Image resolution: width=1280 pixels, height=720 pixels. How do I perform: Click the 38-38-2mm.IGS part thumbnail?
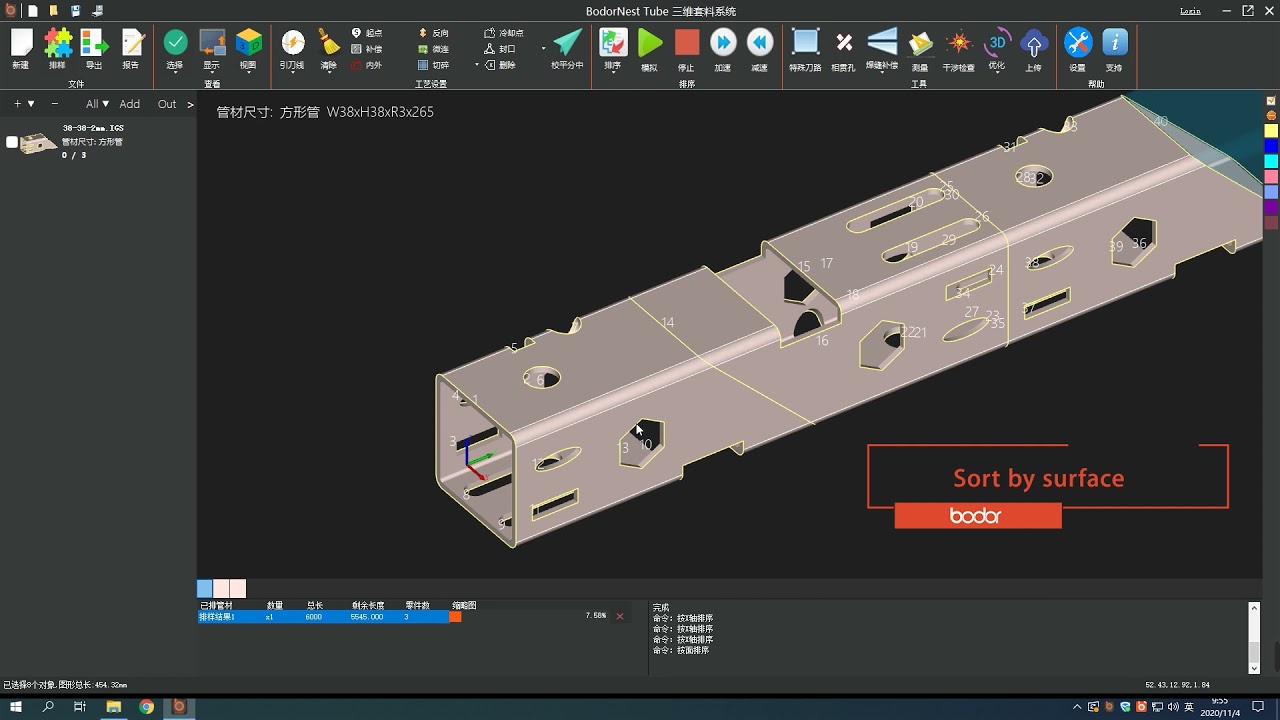point(39,143)
